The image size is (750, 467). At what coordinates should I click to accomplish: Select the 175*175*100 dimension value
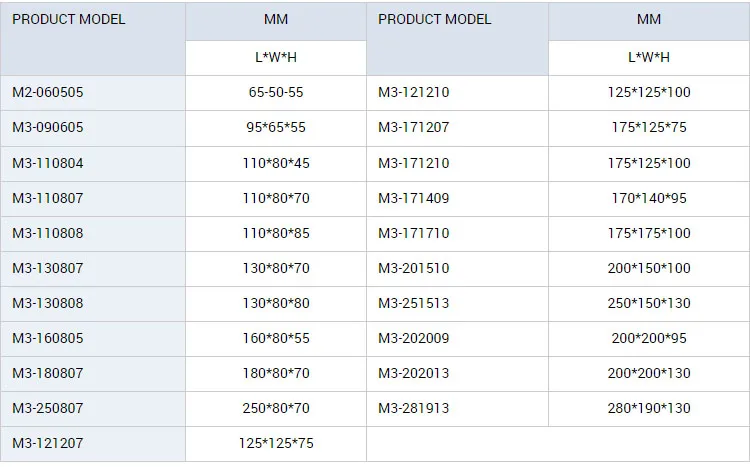point(649,233)
